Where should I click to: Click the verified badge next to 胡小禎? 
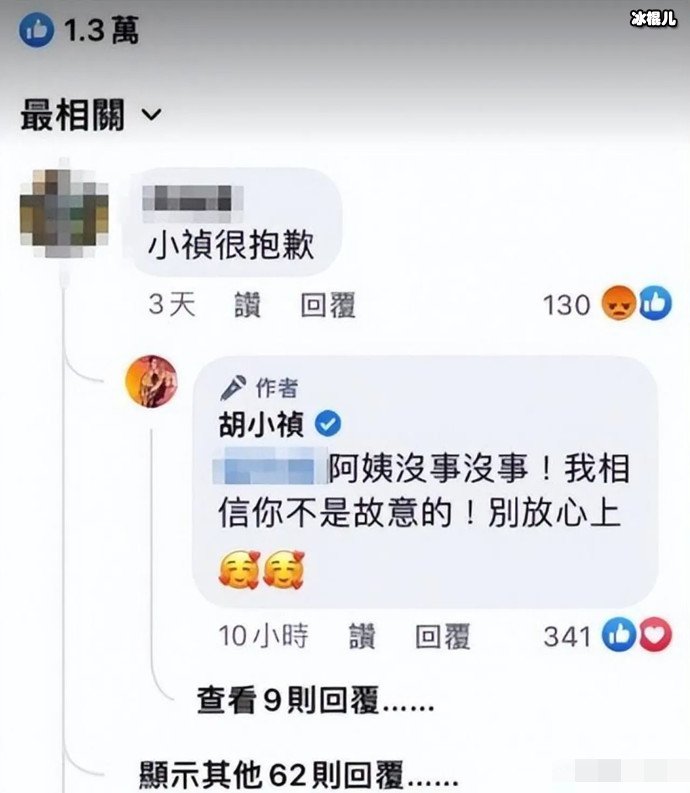pos(328,423)
